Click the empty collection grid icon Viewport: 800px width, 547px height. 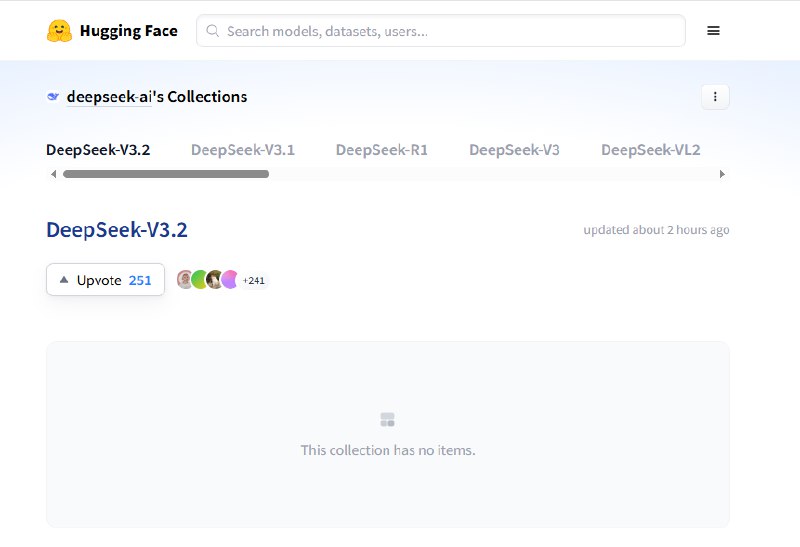coord(388,420)
